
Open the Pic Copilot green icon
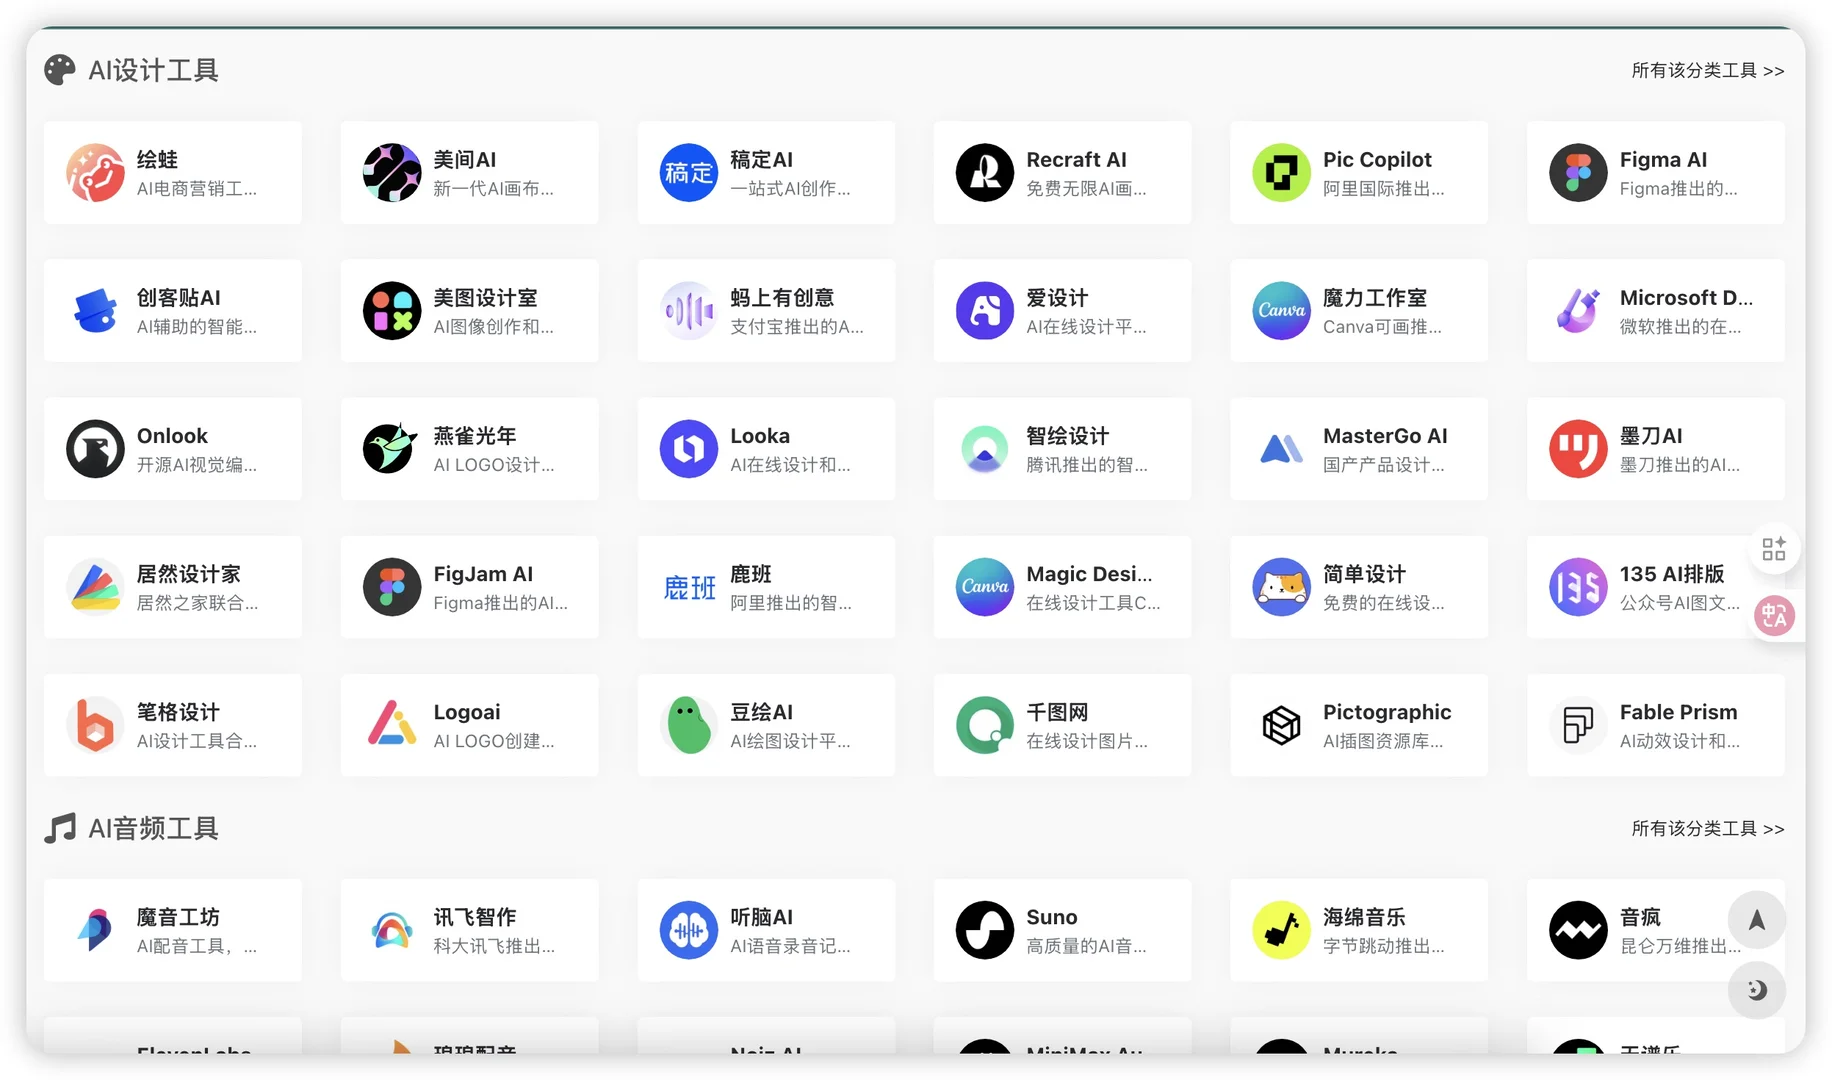point(1282,173)
